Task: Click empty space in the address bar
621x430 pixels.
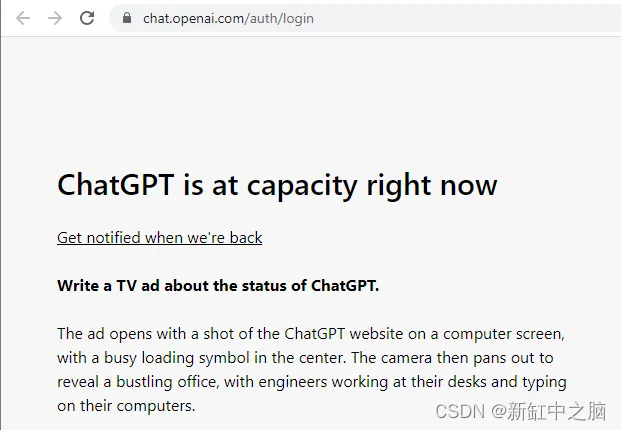Action: coord(467,18)
